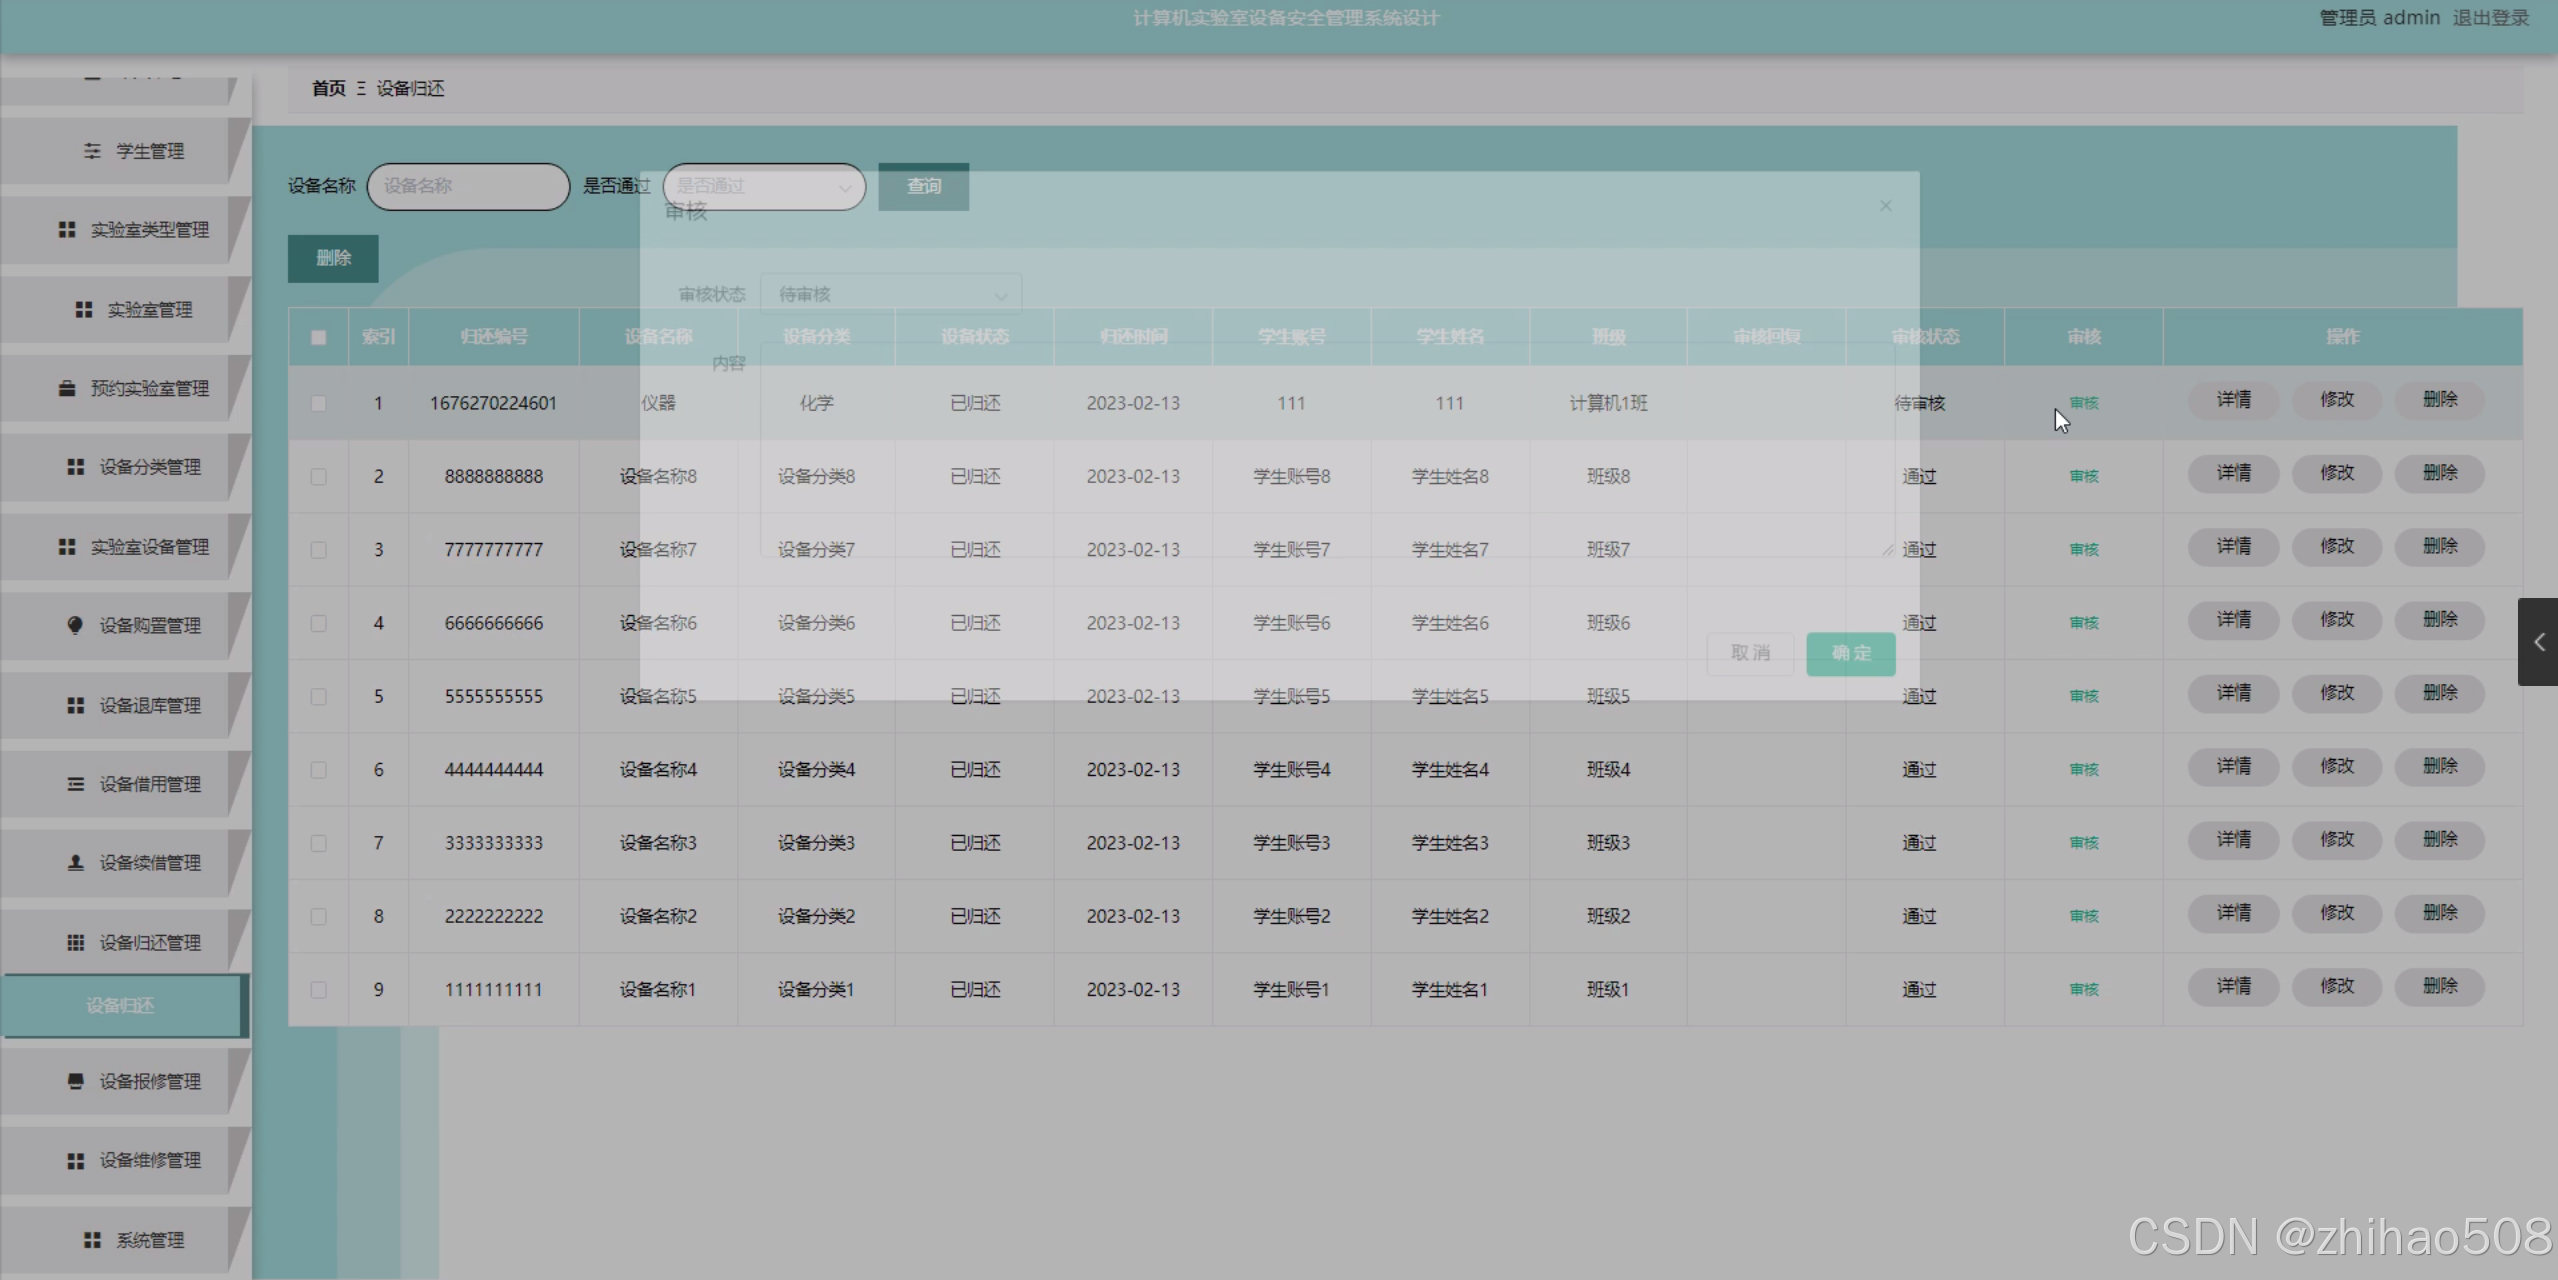Click the 设备借用管理 list icon
Screen dimensions: 2558x1280
[x=75, y=784]
